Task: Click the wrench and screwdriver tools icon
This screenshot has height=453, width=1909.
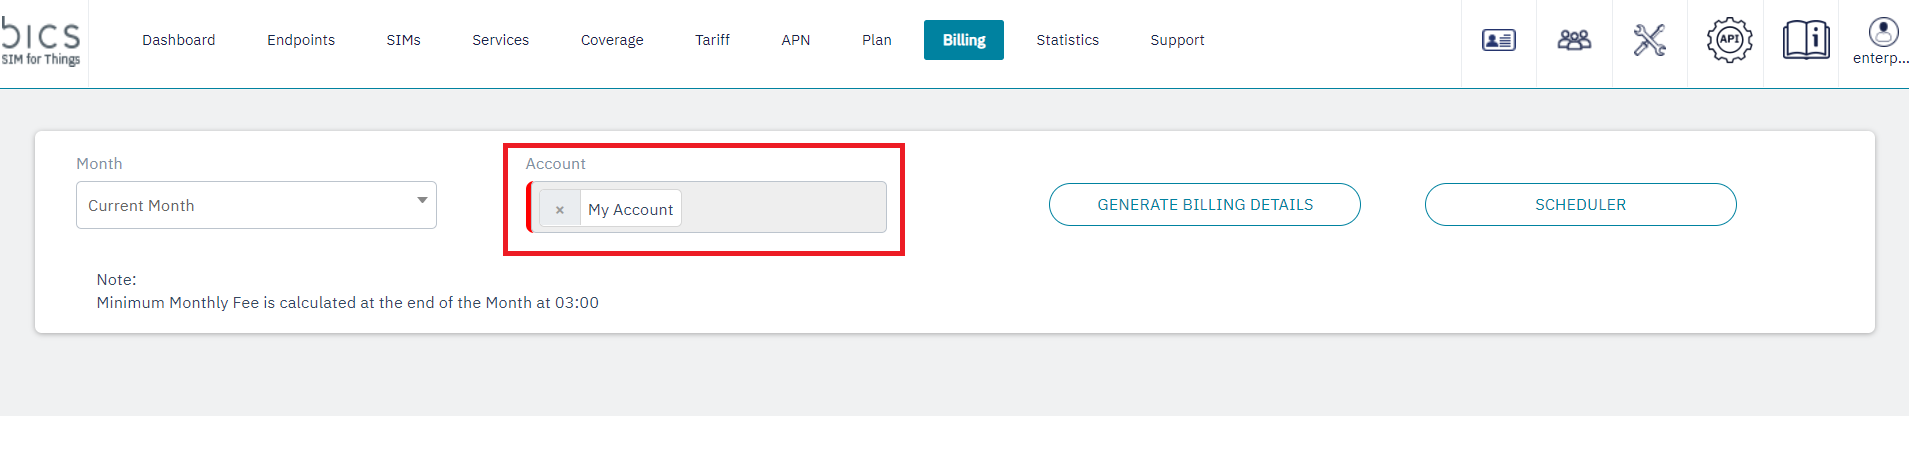Action: 1649,40
